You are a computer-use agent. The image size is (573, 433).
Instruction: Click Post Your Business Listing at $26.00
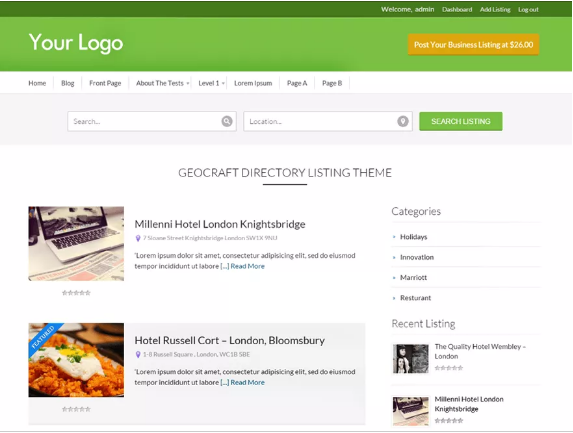pyautogui.click(x=473, y=45)
